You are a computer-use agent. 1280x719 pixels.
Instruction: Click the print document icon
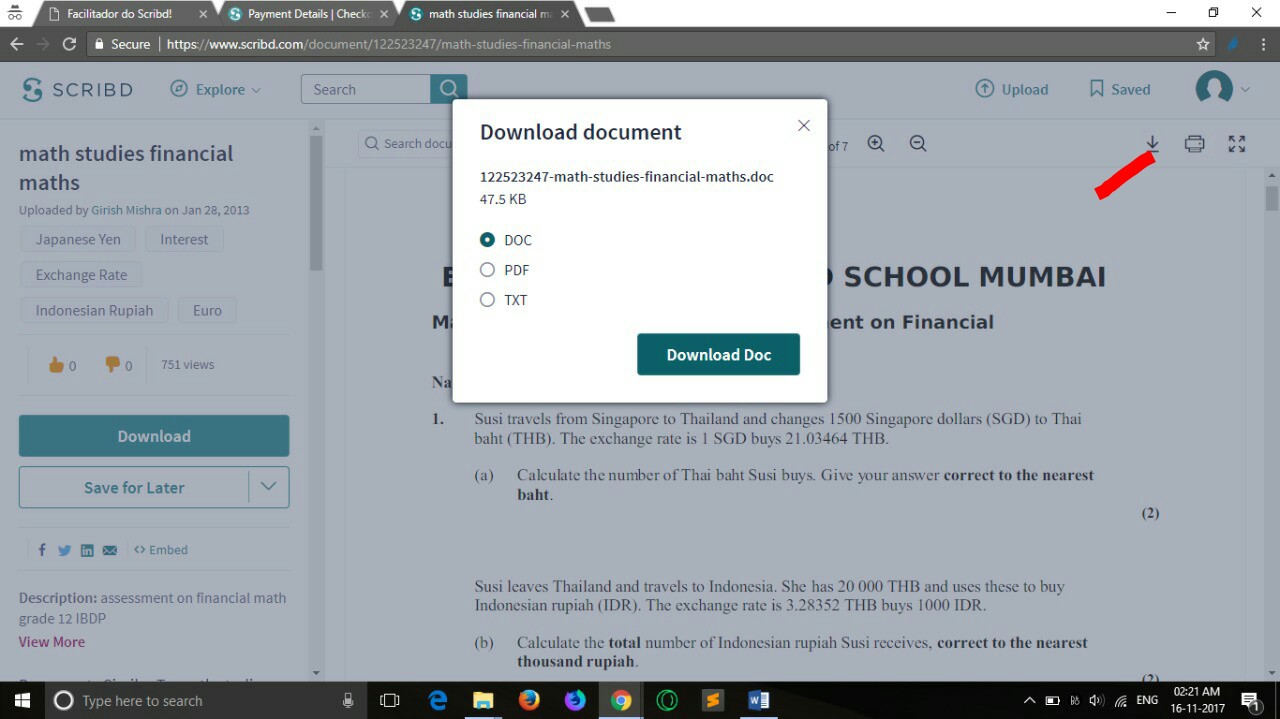point(1194,143)
